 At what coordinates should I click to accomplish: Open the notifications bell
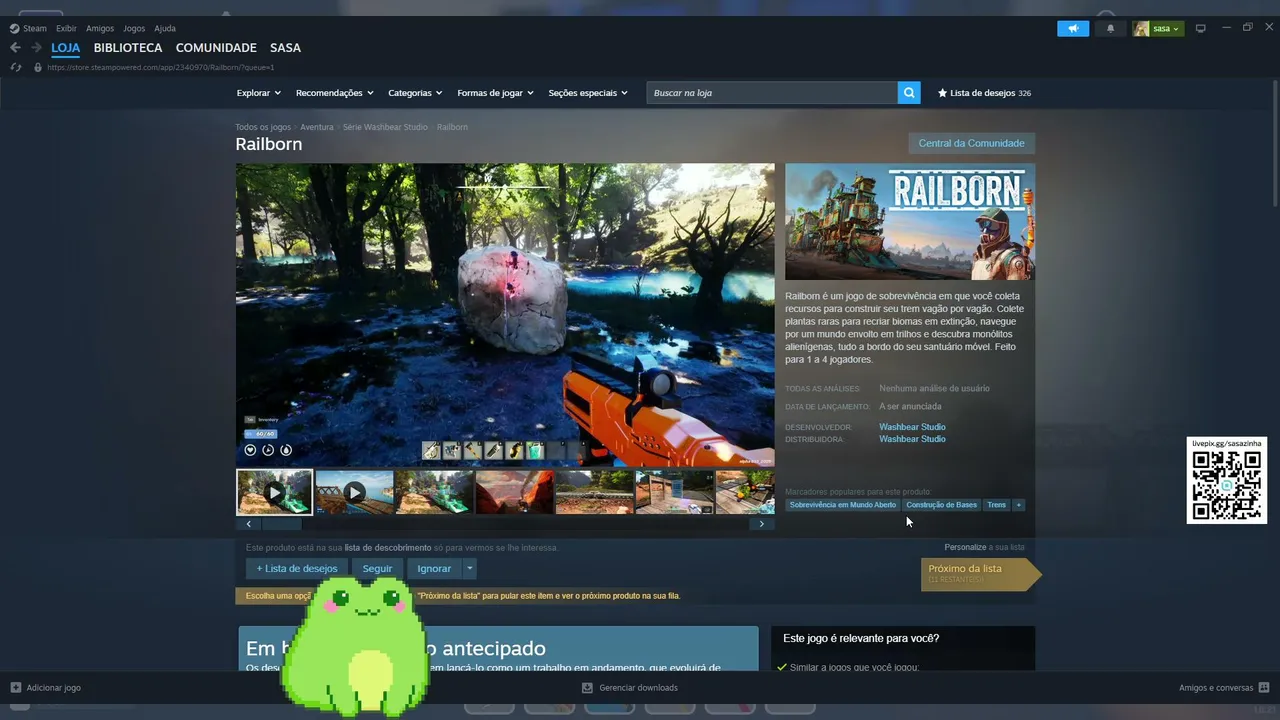tap(1110, 29)
